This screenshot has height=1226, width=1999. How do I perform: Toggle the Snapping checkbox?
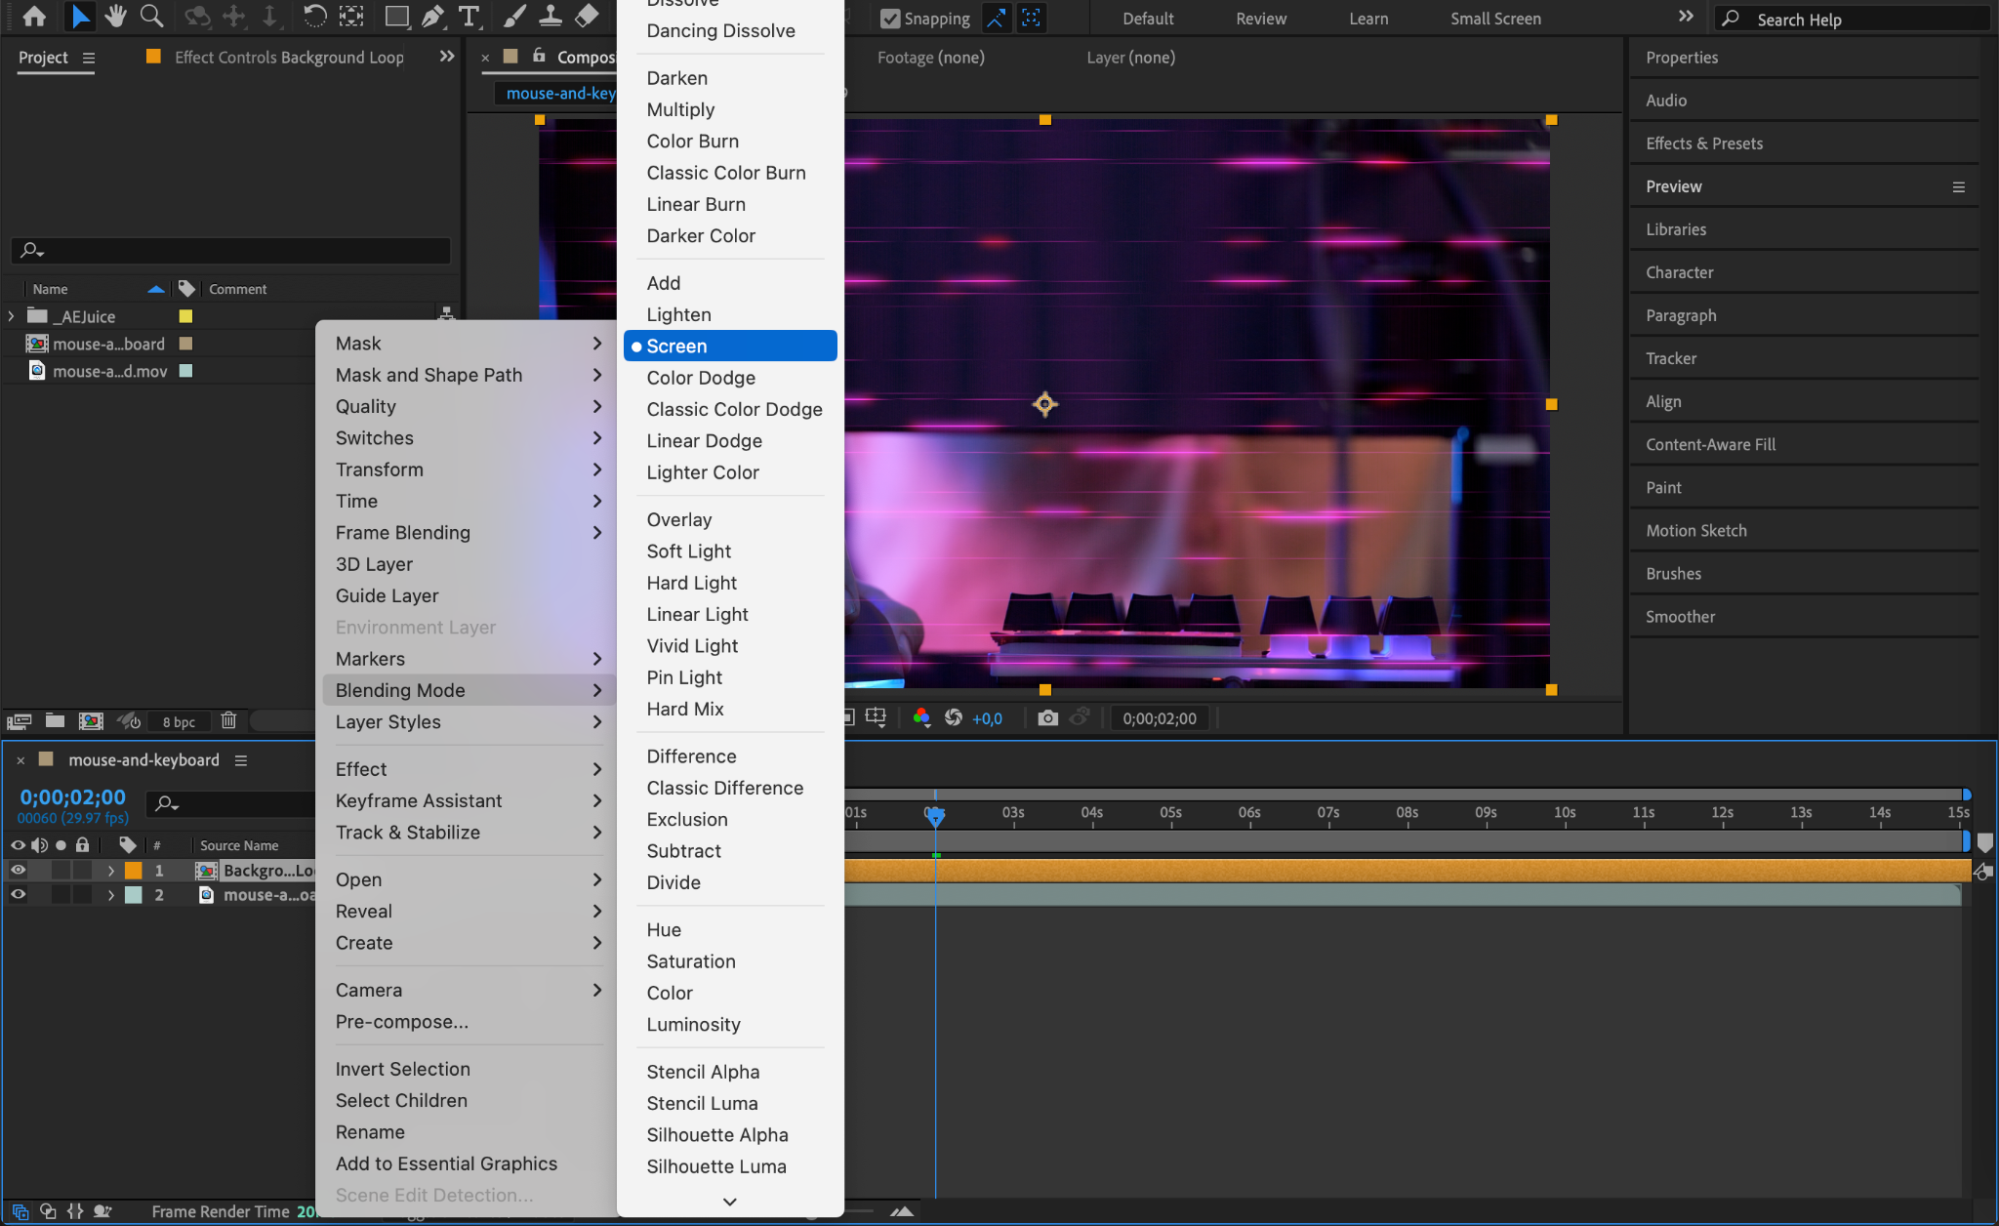[890, 18]
